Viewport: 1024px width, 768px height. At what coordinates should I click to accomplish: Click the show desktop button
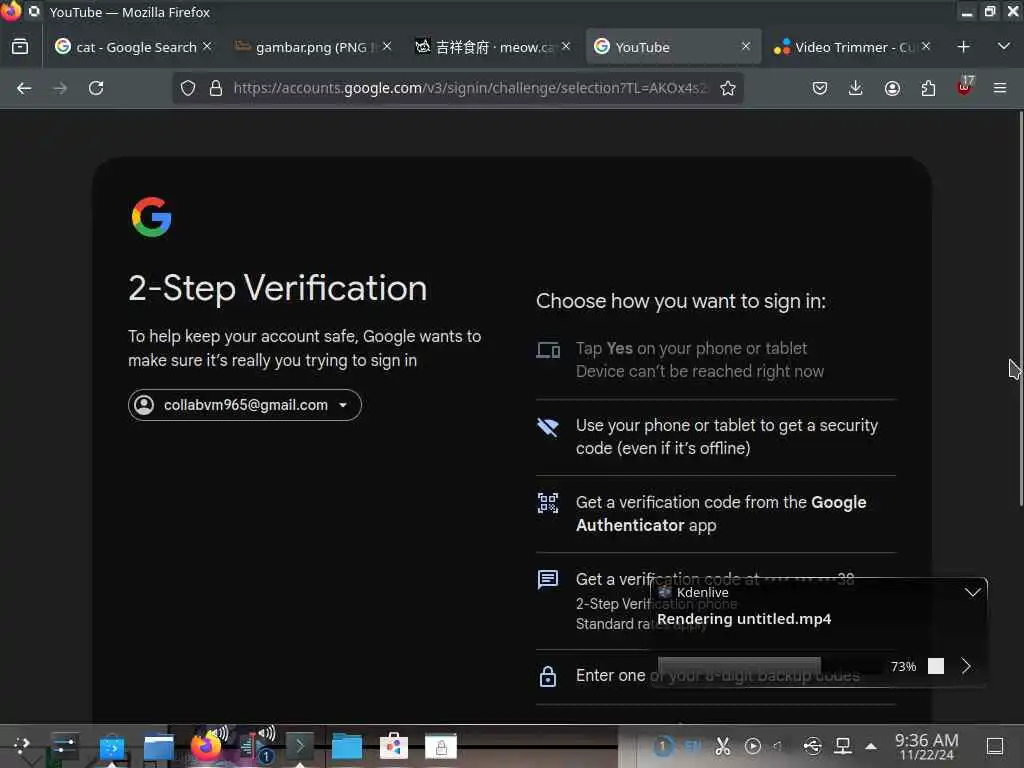point(995,746)
